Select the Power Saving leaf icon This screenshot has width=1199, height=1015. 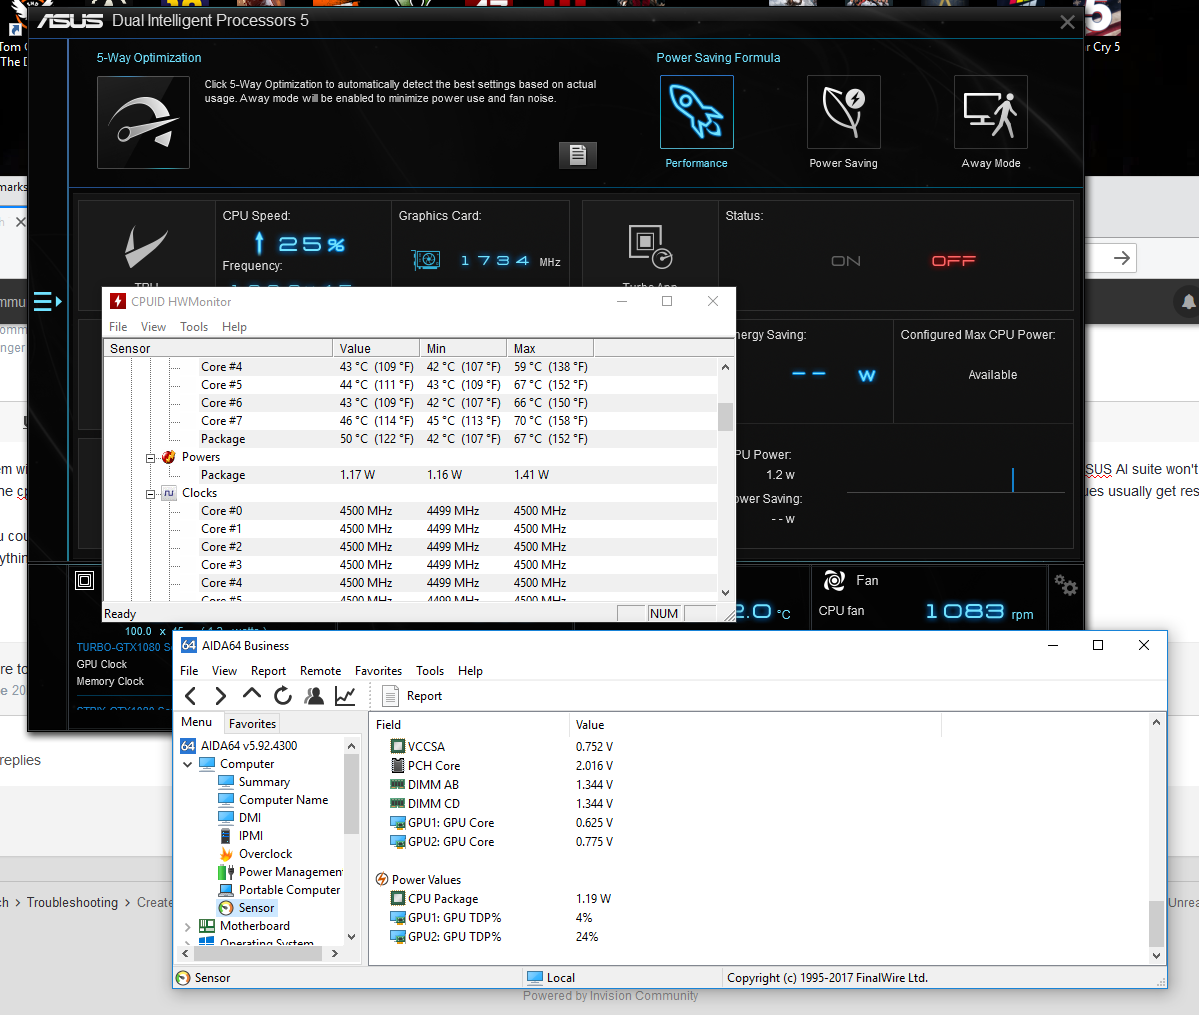tap(843, 112)
